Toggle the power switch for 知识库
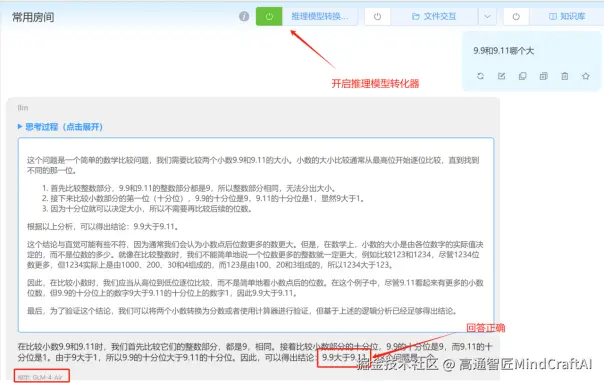The image size is (604, 383). [516, 17]
